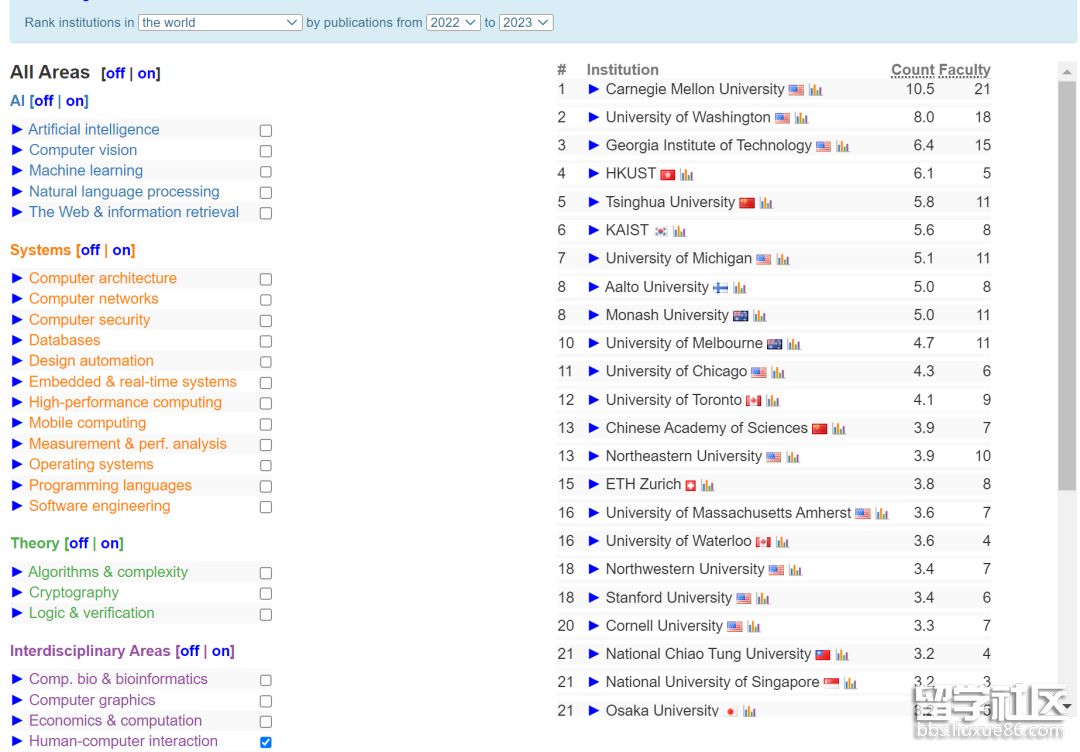Expand the Algorithms & complexity triangle

pos(17,572)
